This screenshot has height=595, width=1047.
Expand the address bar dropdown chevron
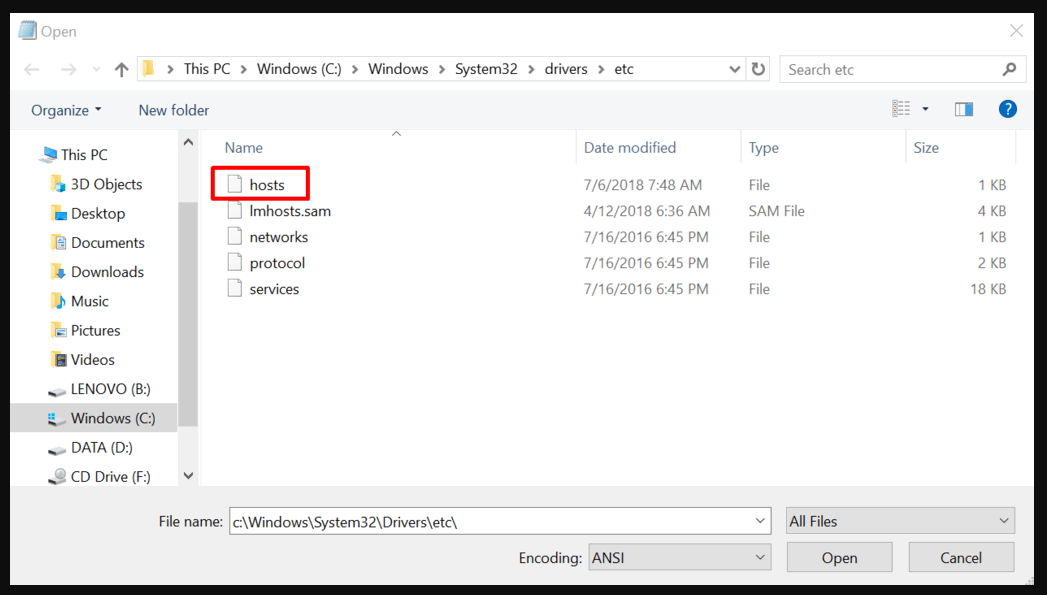(735, 68)
